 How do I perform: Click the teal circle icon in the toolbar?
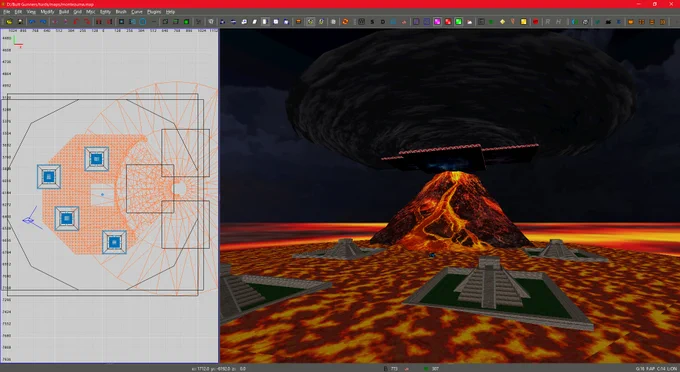[143, 21]
